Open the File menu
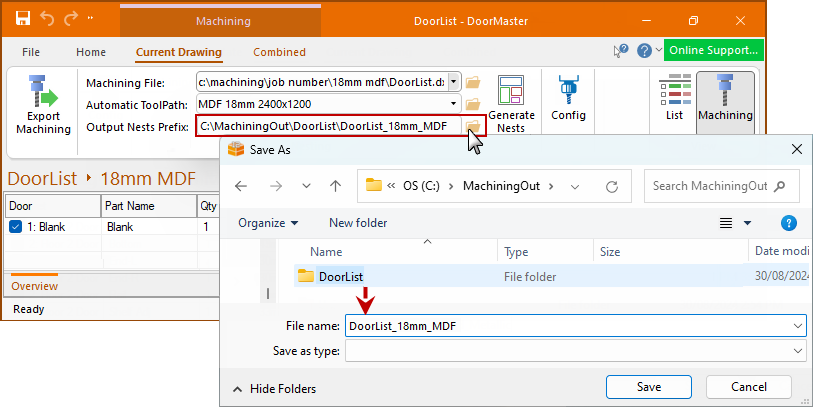The height and width of the screenshot is (407, 813). click(x=31, y=52)
